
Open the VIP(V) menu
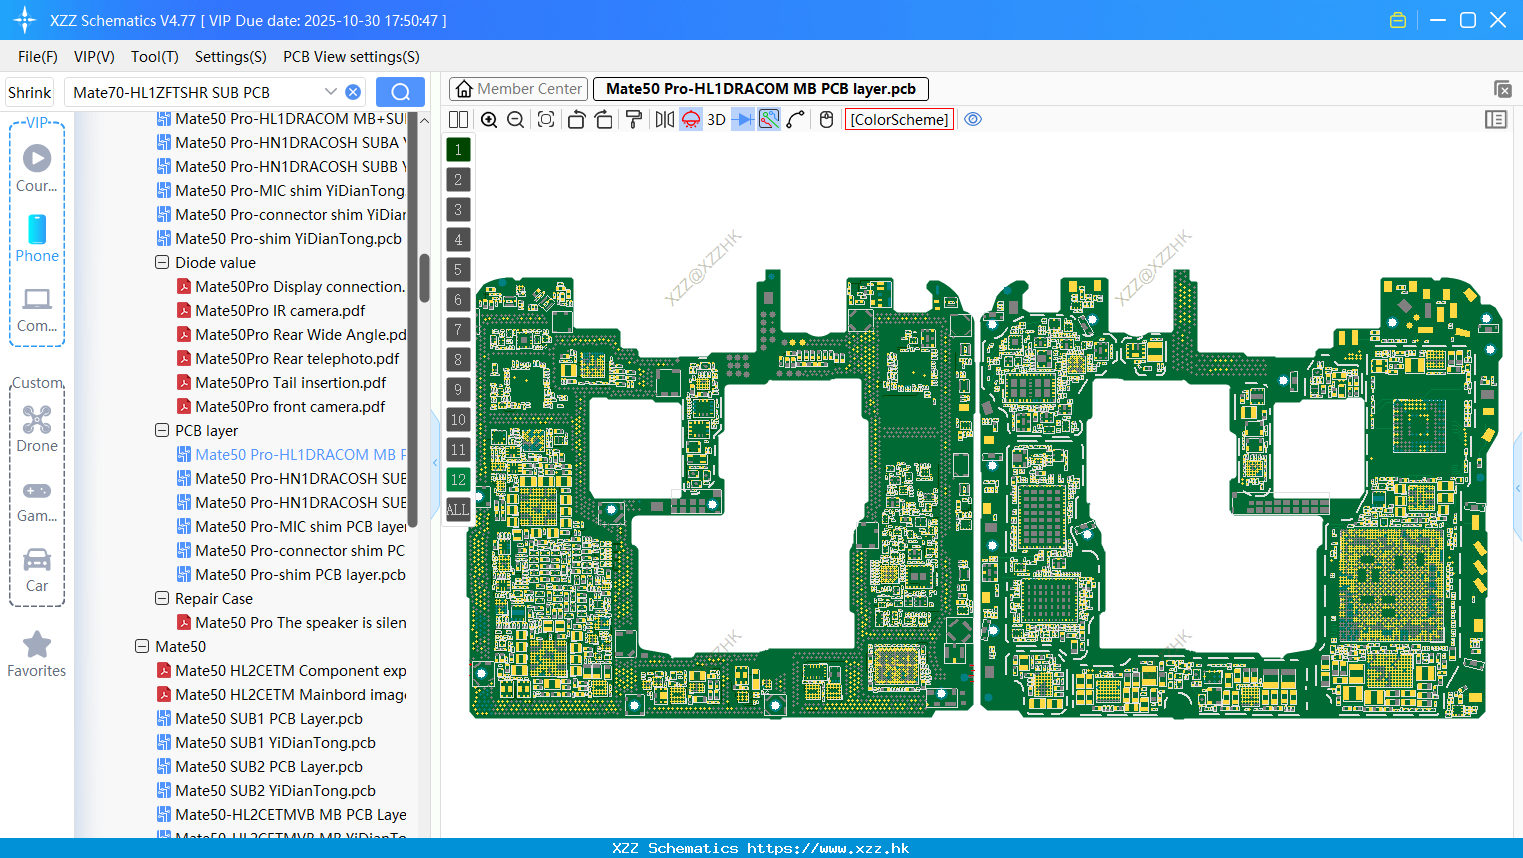point(94,57)
